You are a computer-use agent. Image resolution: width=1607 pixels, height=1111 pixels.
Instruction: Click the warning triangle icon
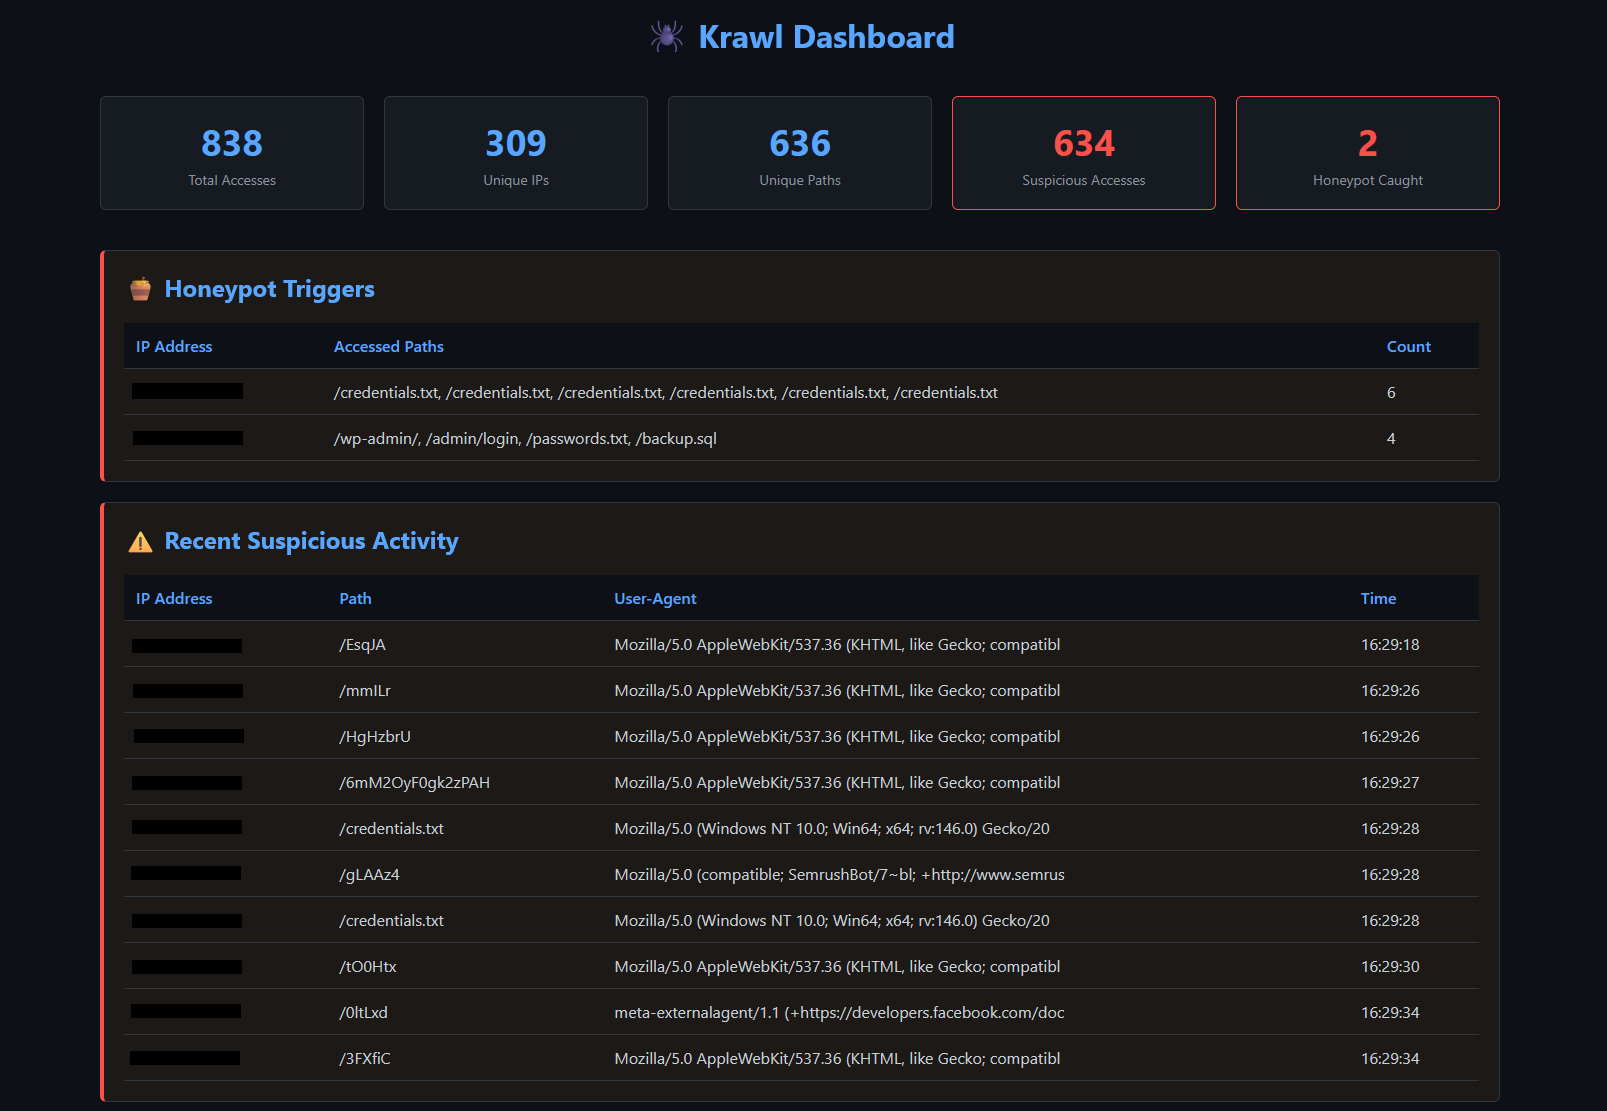pos(140,541)
